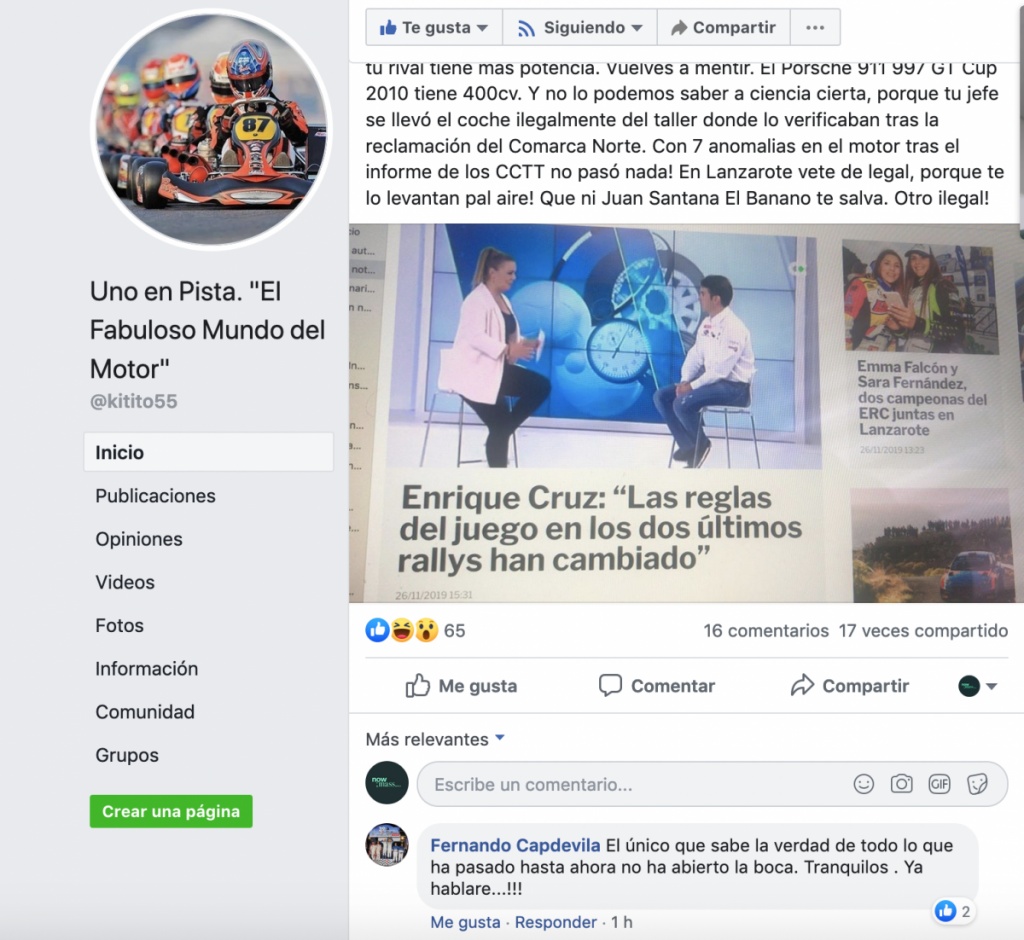1024x940 pixels.
Task: Open the GIF picker icon
Action: (939, 784)
